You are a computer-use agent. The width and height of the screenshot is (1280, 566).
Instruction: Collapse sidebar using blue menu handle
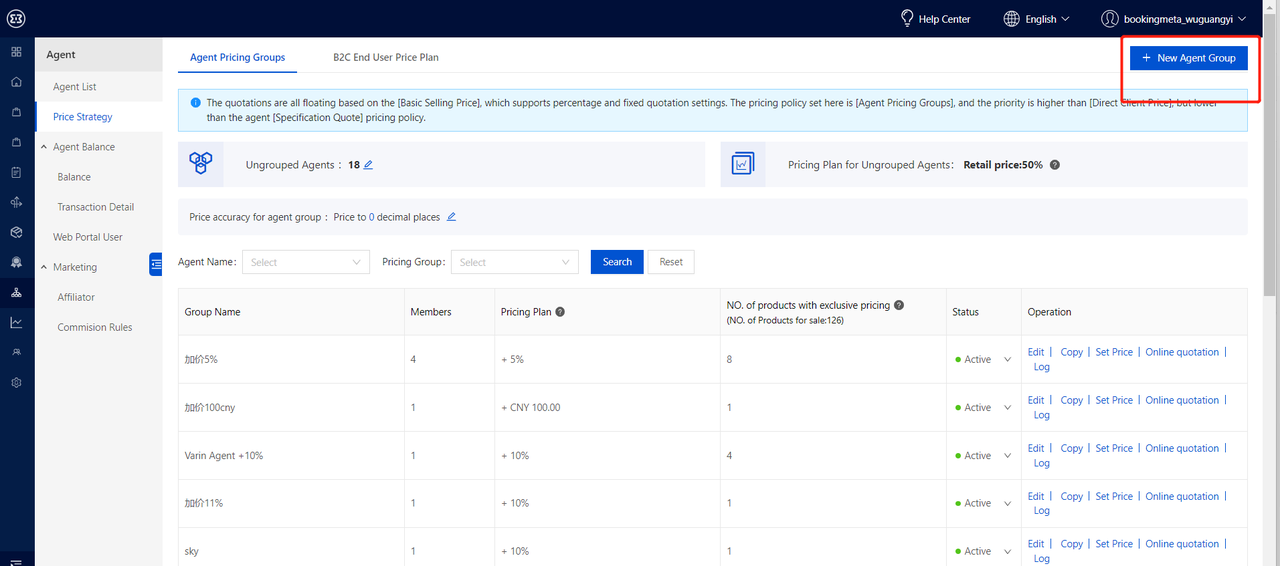155,264
